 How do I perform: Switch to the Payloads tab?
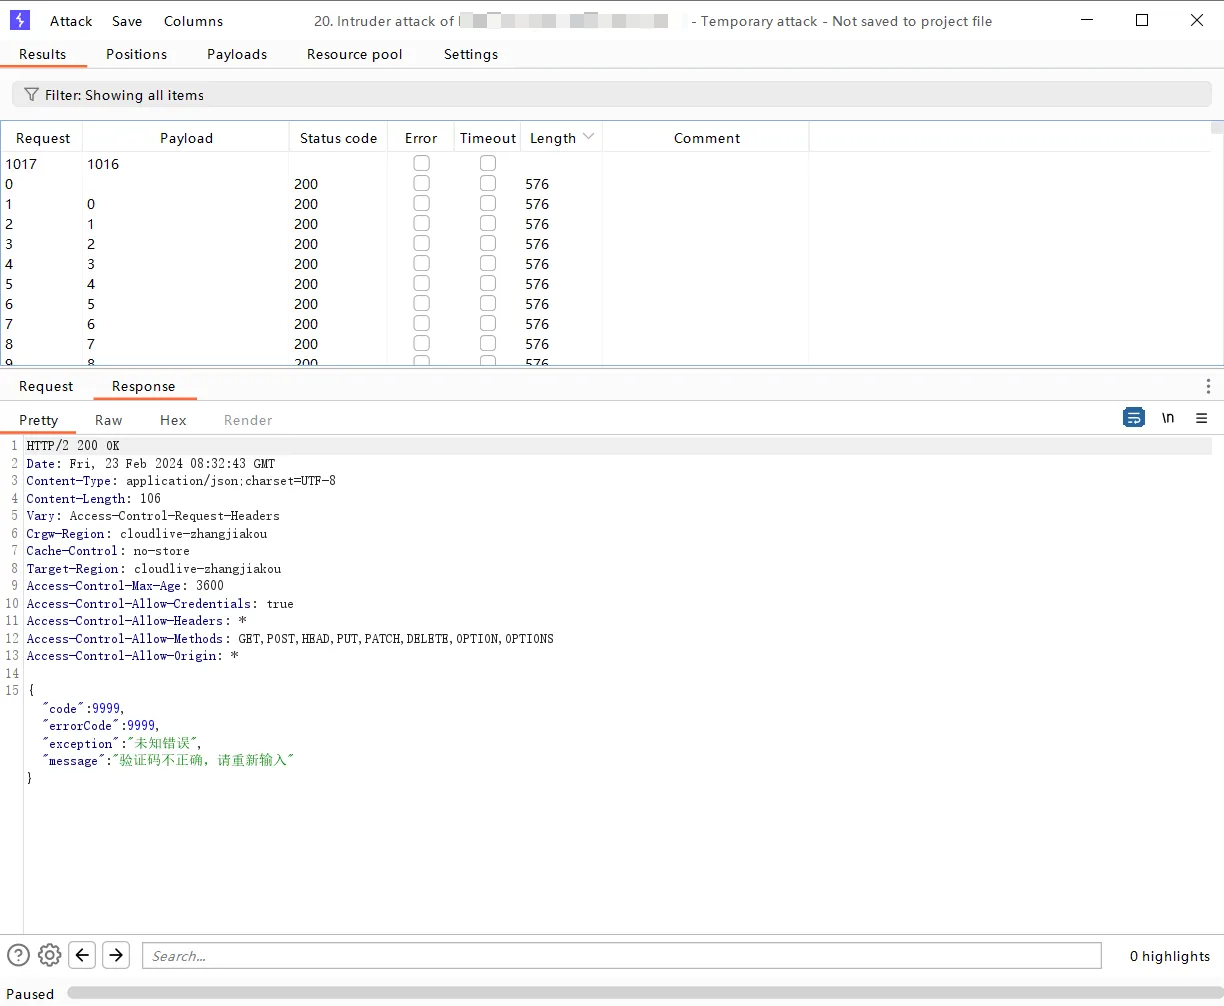pos(237,54)
